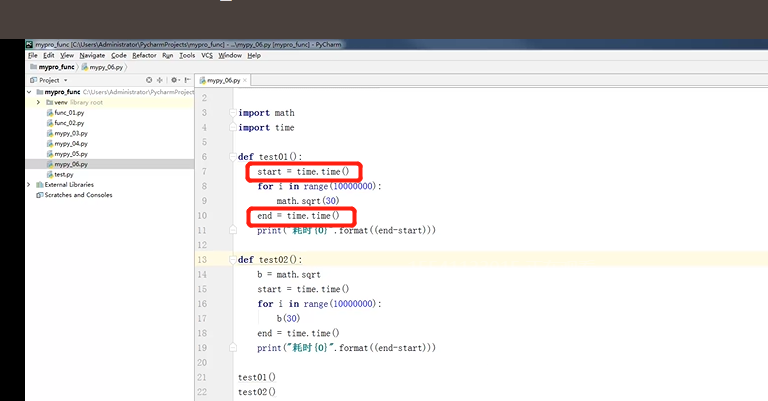Viewport: 768px width, 401px height.
Task: Open the Help menu
Action: [x=254, y=56]
